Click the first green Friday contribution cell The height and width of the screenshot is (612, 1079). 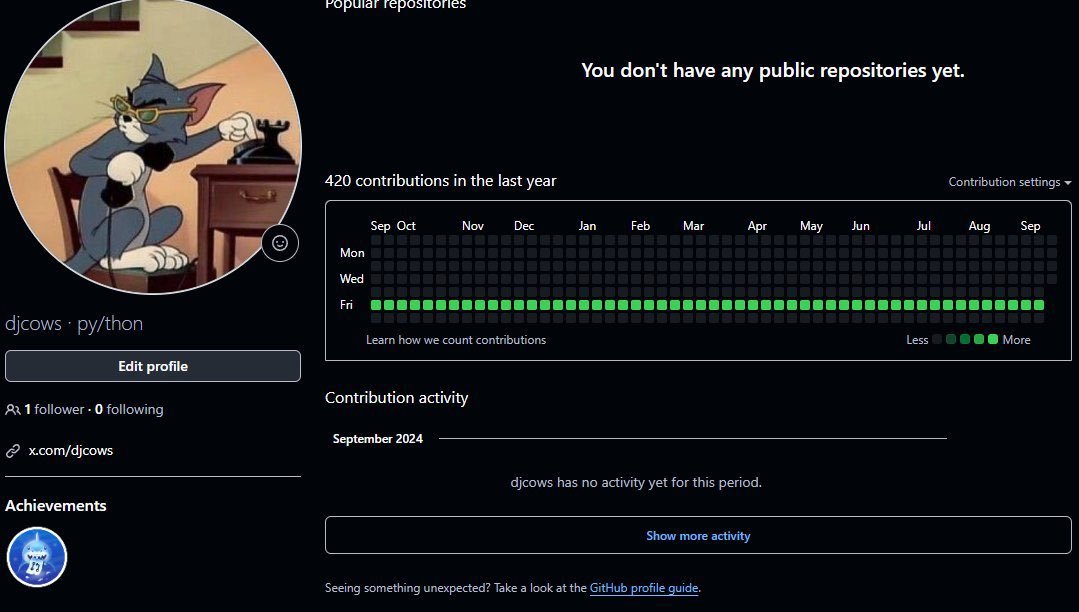click(x=376, y=305)
